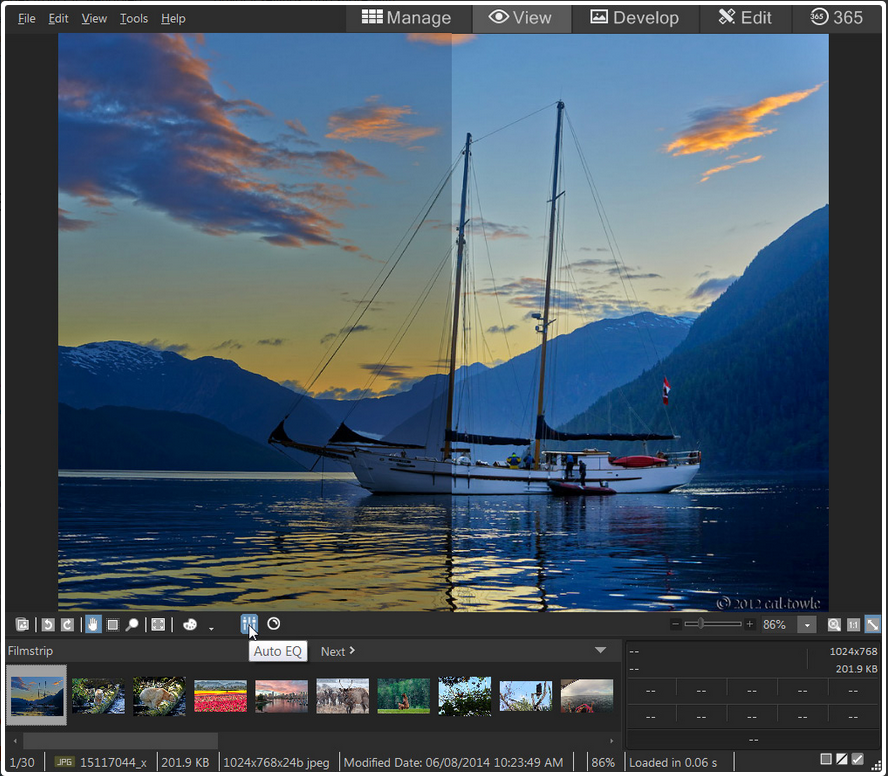Adjust the zoom slider handle
The width and height of the screenshot is (888, 776).
click(x=699, y=624)
